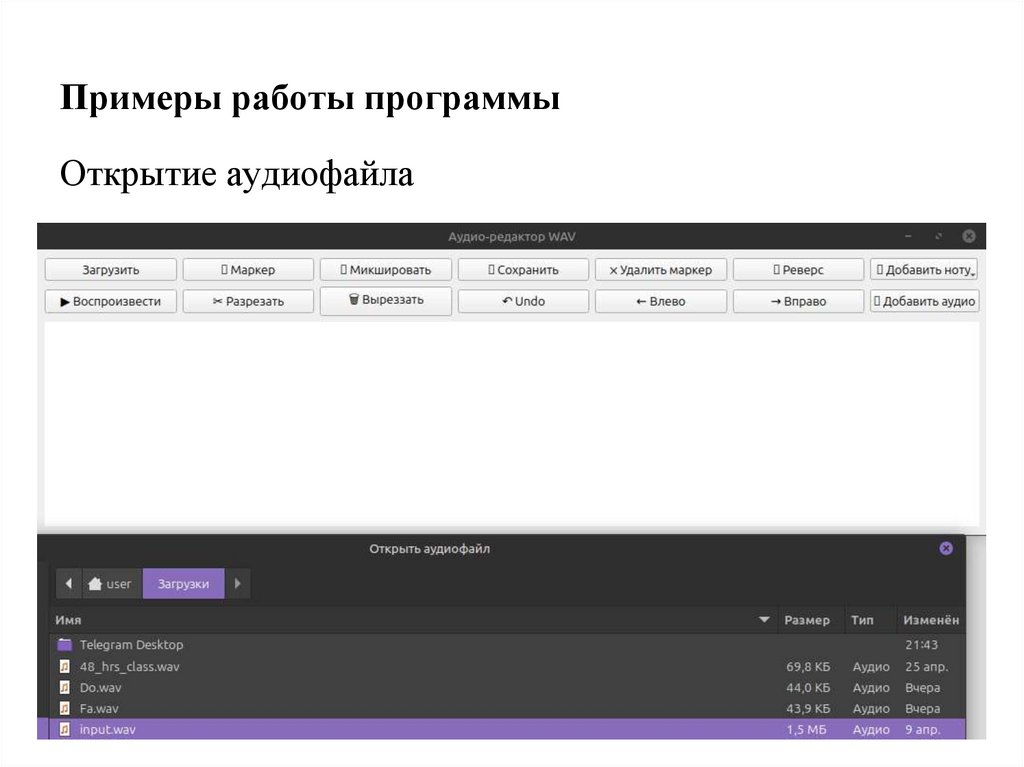
Task: Click the Вырезать trash button
Action: point(386,301)
